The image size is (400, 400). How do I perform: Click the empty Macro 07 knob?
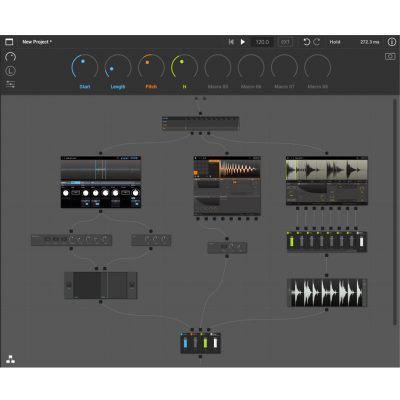[x=284, y=67]
